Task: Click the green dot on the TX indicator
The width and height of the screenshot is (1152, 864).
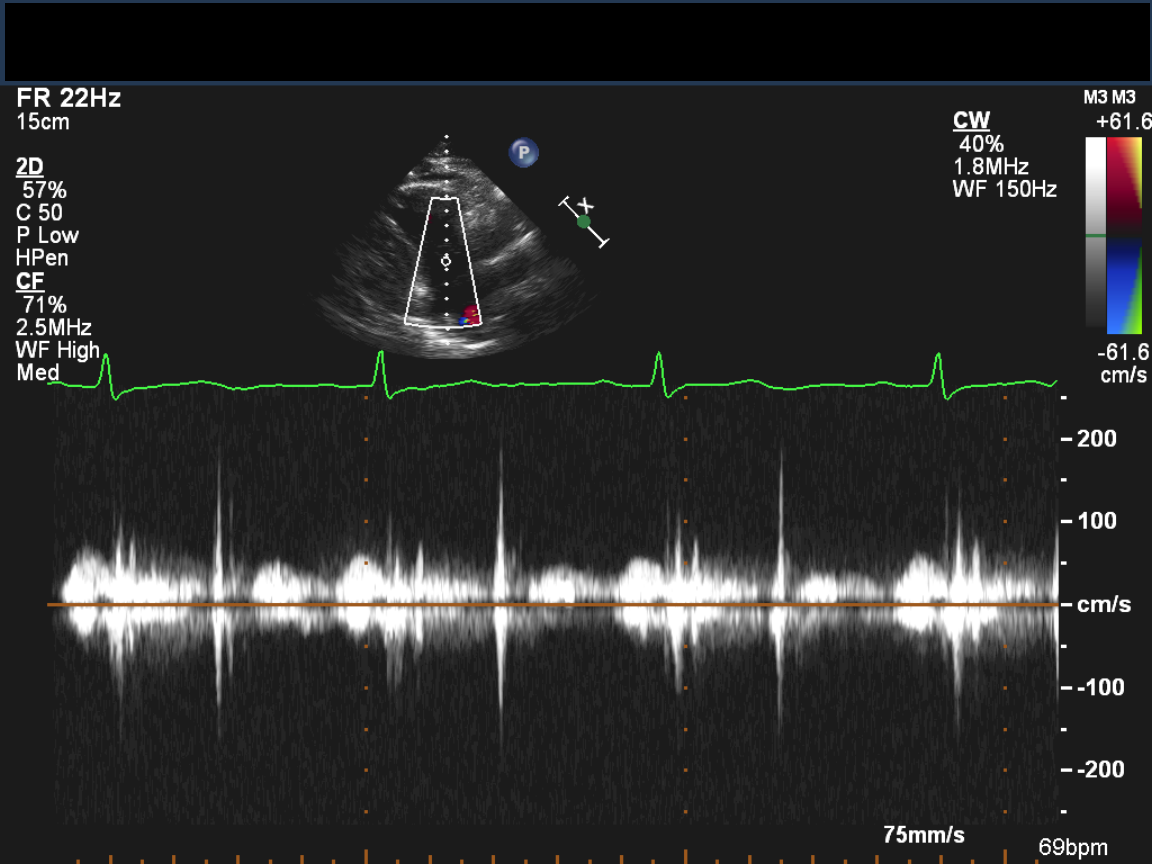Action: [x=584, y=222]
